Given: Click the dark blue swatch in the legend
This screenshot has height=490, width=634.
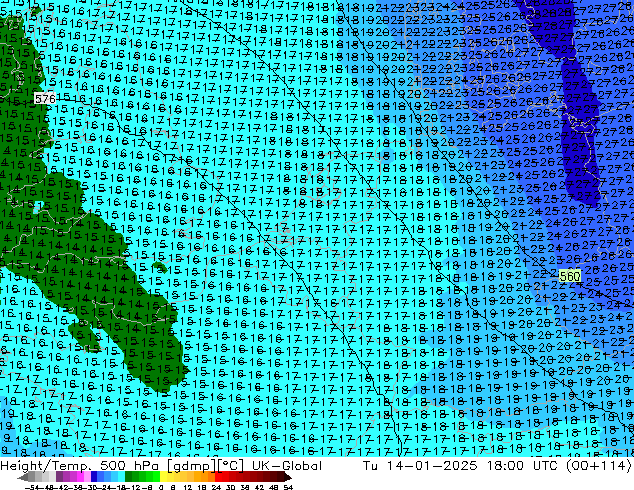Looking at the screenshot, I should tap(94, 477).
